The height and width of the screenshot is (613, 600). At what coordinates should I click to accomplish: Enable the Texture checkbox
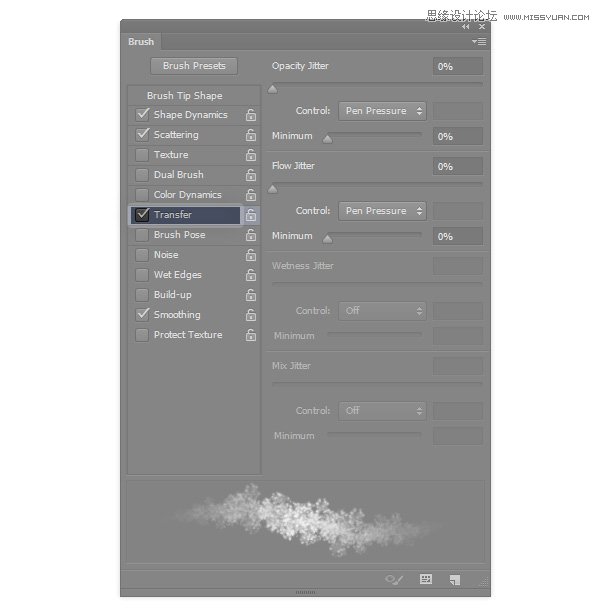tap(142, 155)
